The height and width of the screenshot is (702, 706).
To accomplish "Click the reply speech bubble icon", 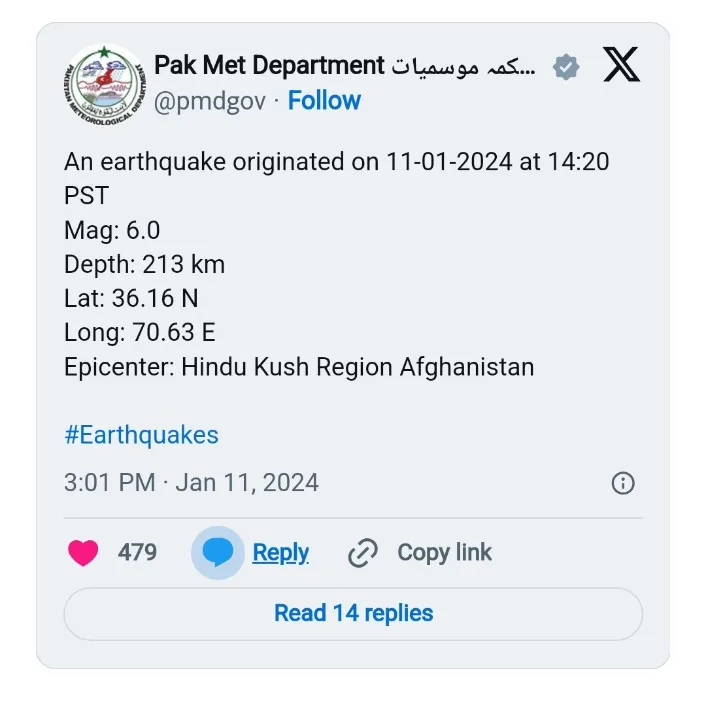I will tap(217, 553).
